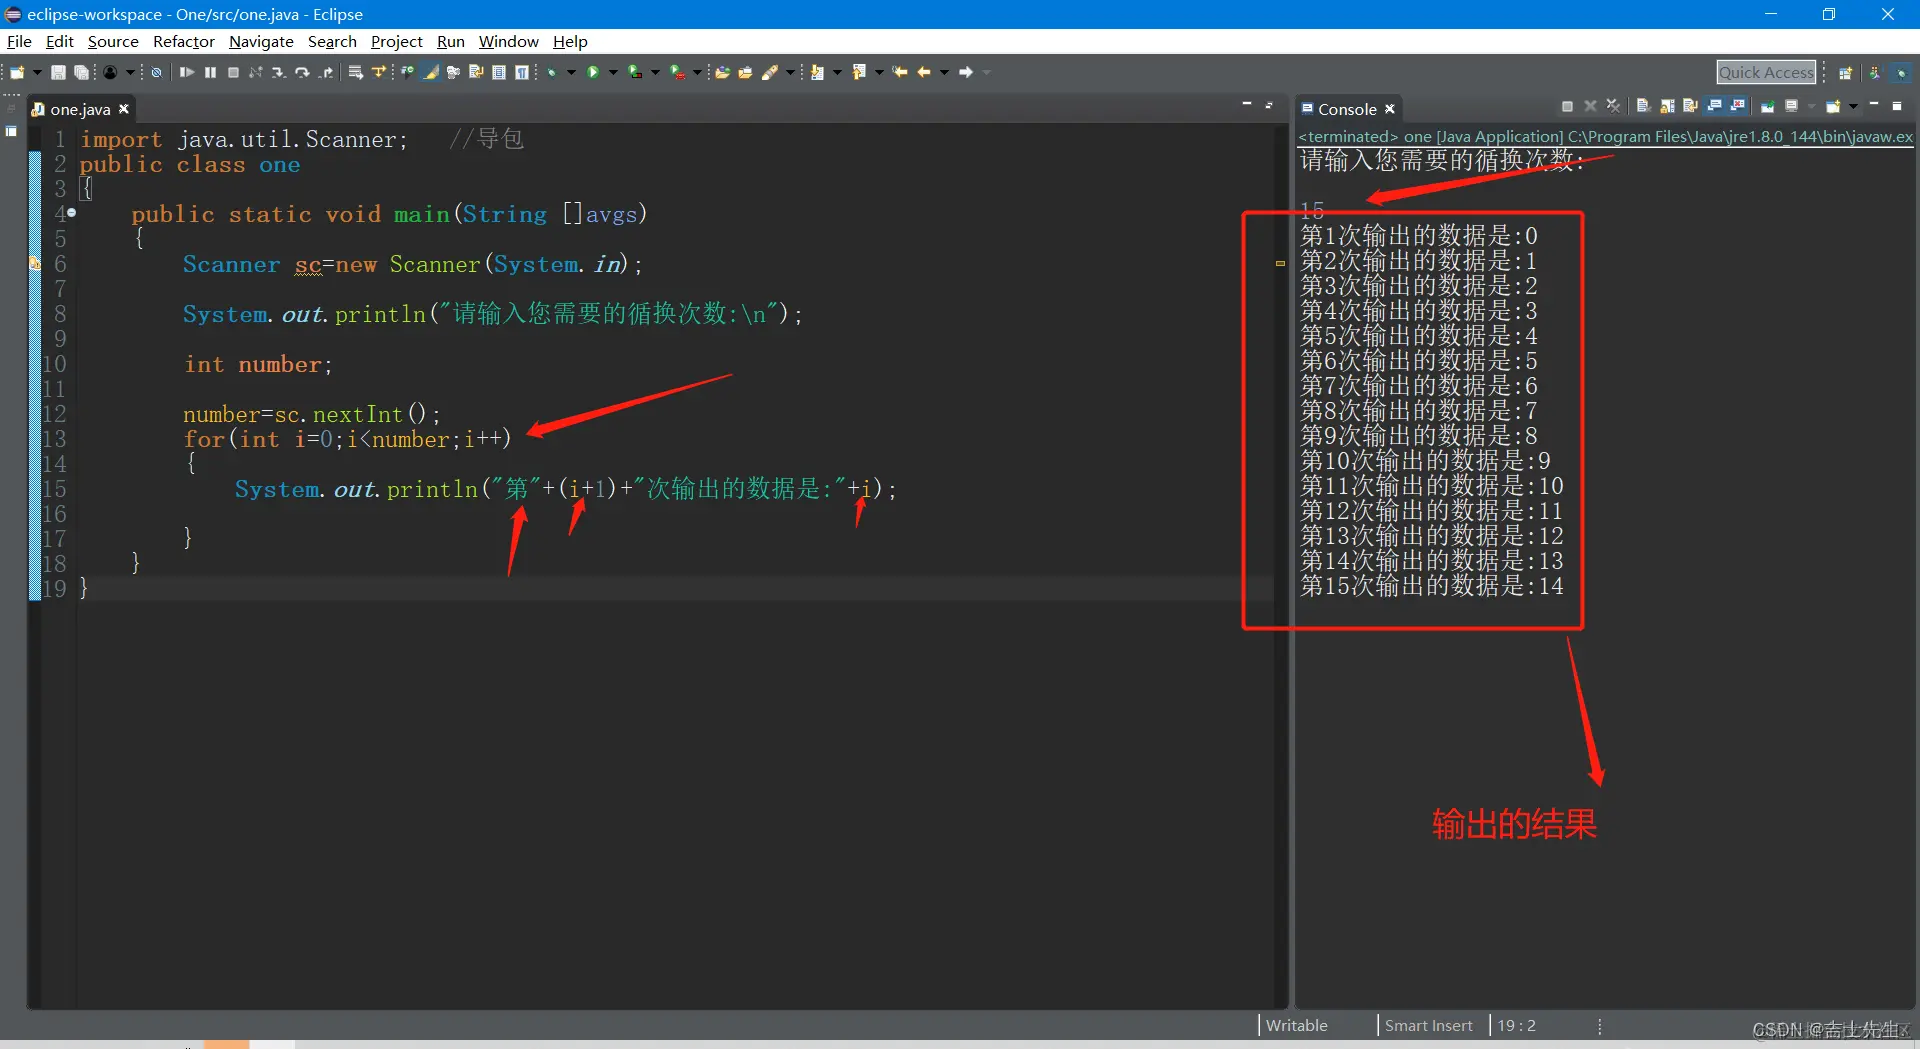Viewport: 1920px width, 1049px height.
Task: Open the Back history dropdown arrow
Action: coord(944,72)
